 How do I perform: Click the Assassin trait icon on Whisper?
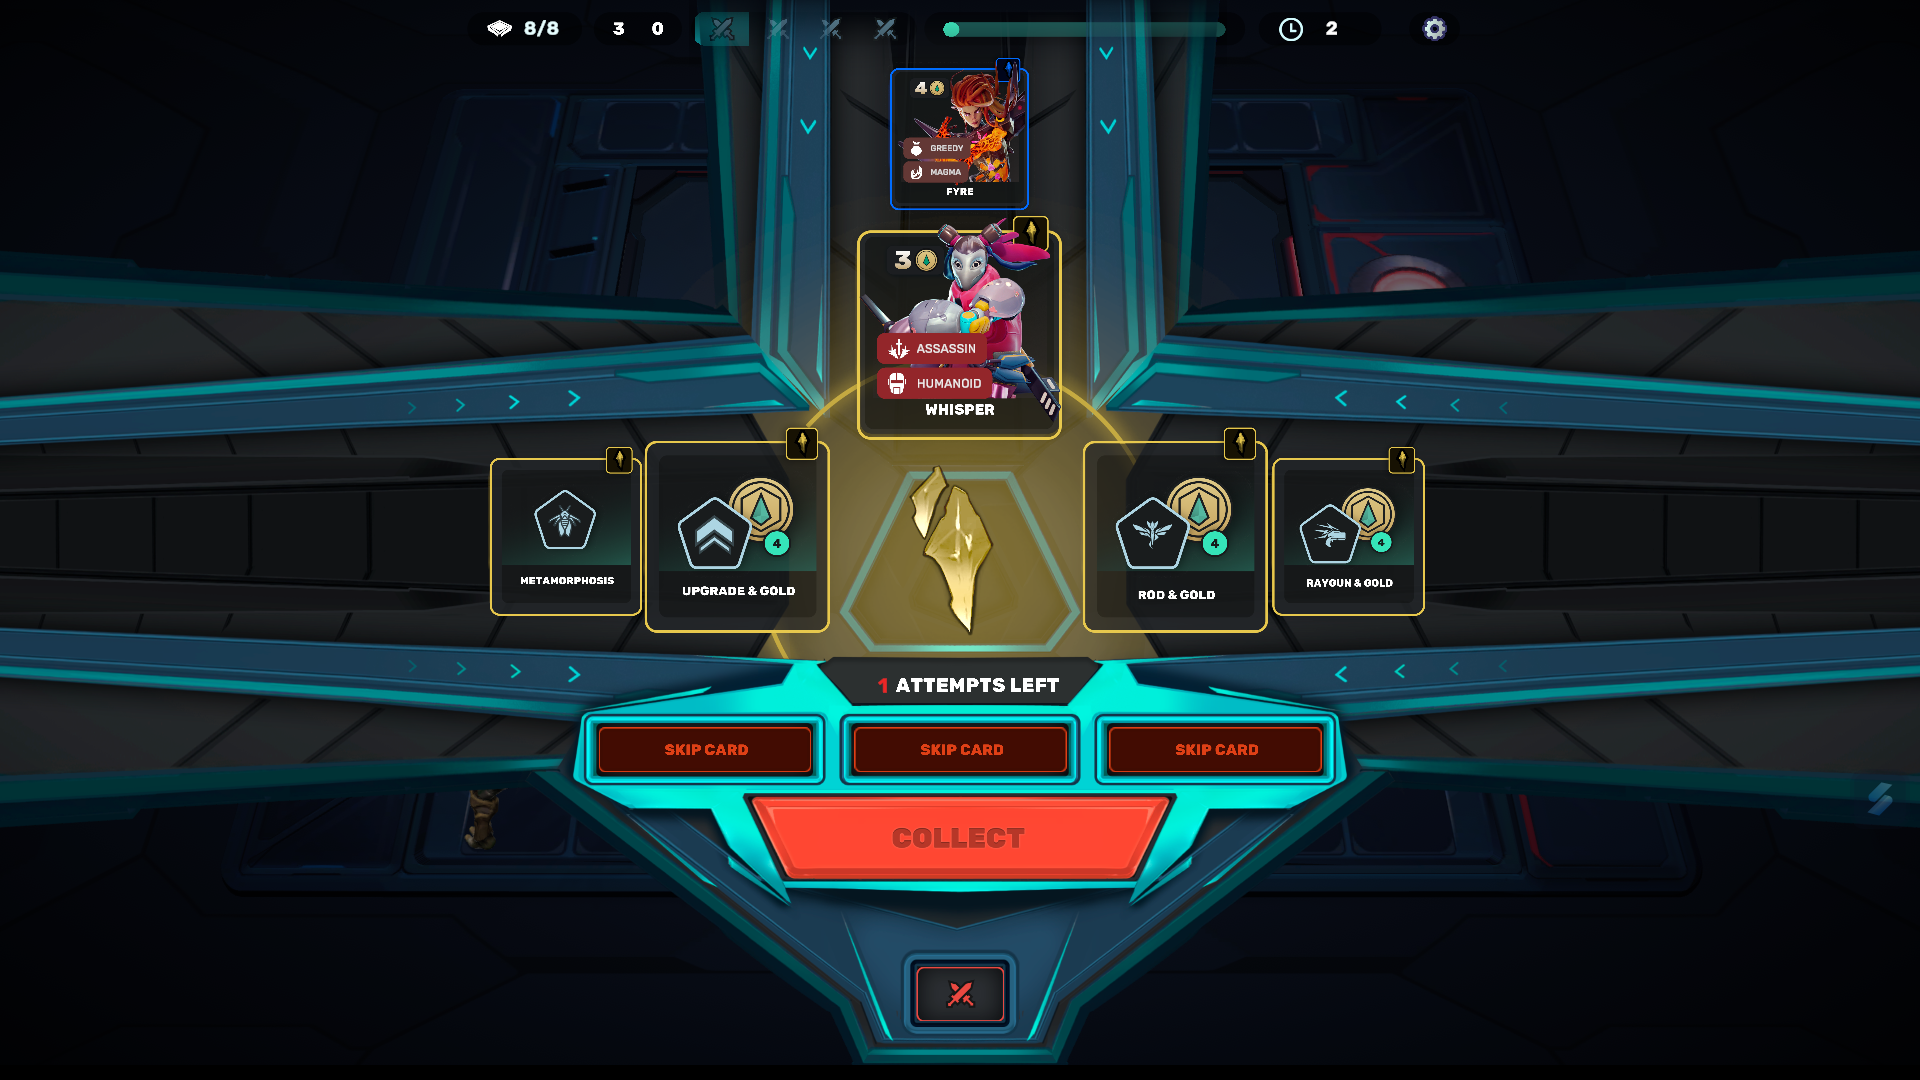898,348
